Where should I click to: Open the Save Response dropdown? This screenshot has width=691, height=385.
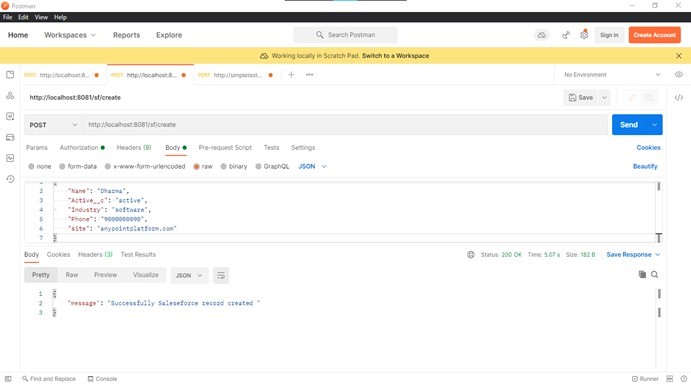[633, 255]
